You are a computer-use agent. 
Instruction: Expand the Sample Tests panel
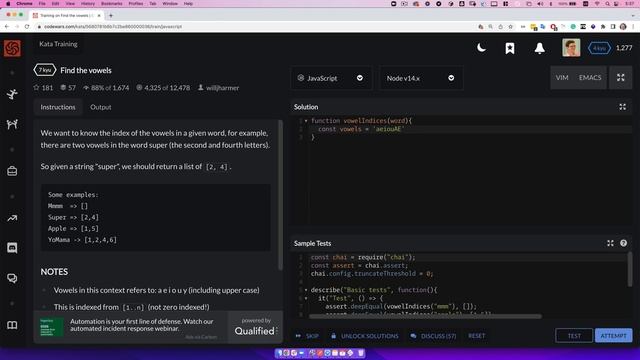click(x=610, y=243)
